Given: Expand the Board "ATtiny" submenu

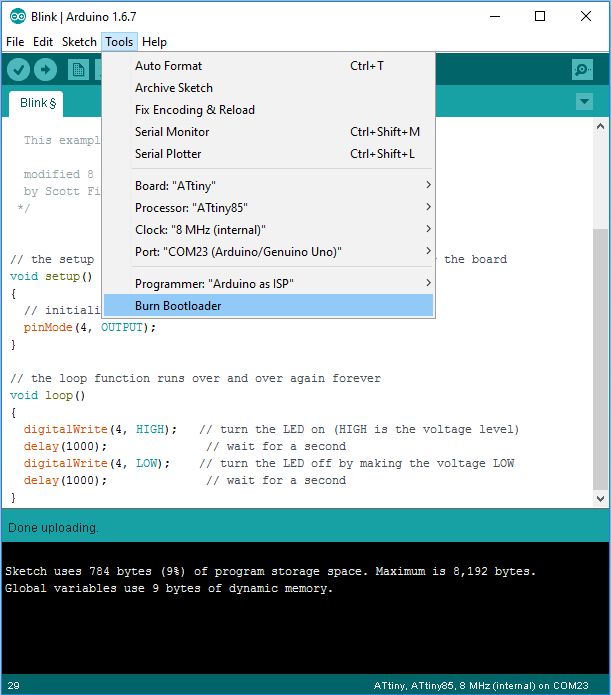Looking at the screenshot, I should [268, 185].
